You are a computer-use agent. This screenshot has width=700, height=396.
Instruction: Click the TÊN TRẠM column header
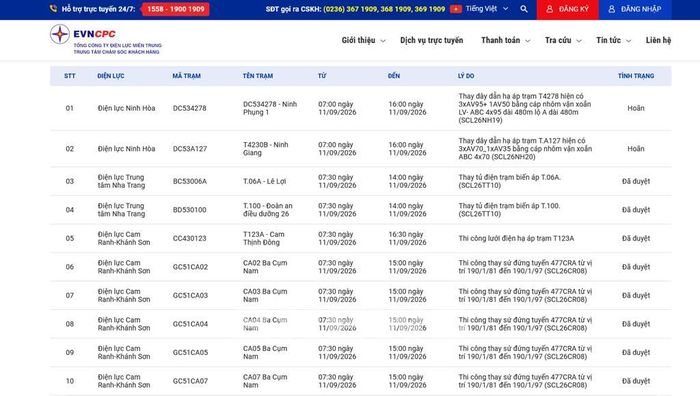click(258, 76)
